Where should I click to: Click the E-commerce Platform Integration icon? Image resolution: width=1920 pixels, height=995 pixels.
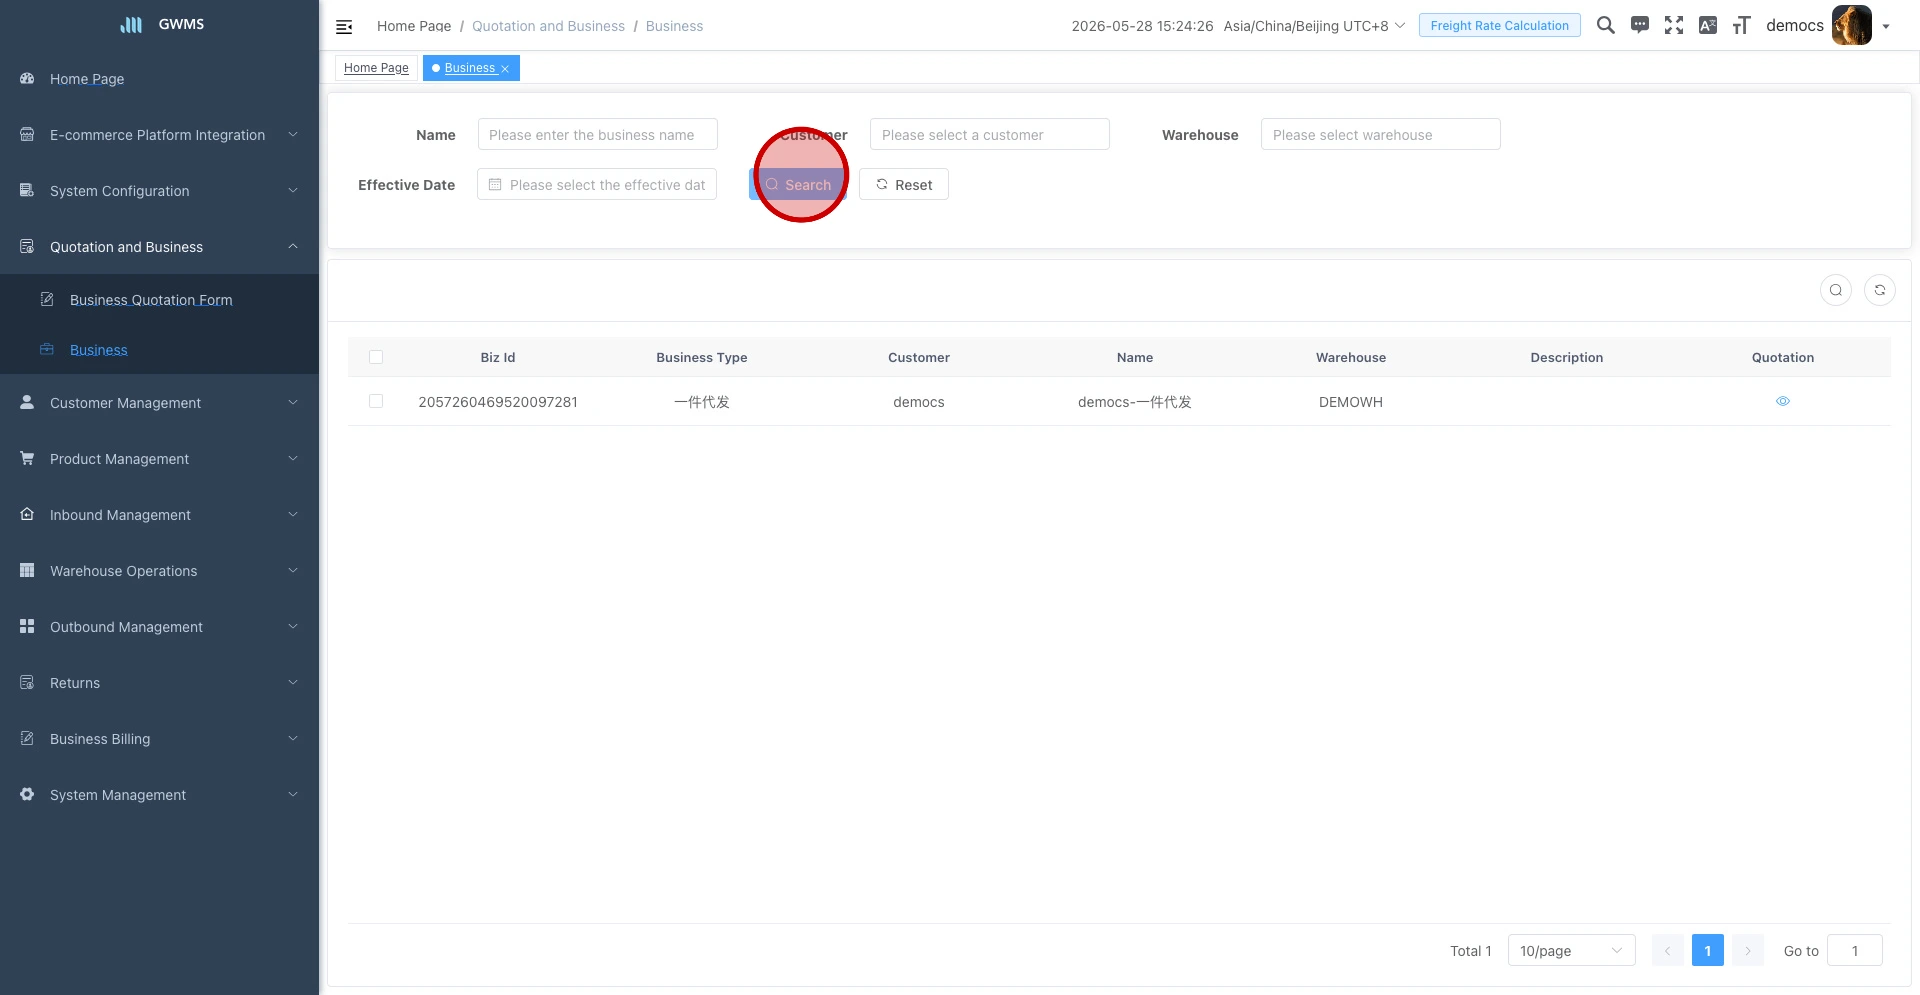tap(27, 134)
